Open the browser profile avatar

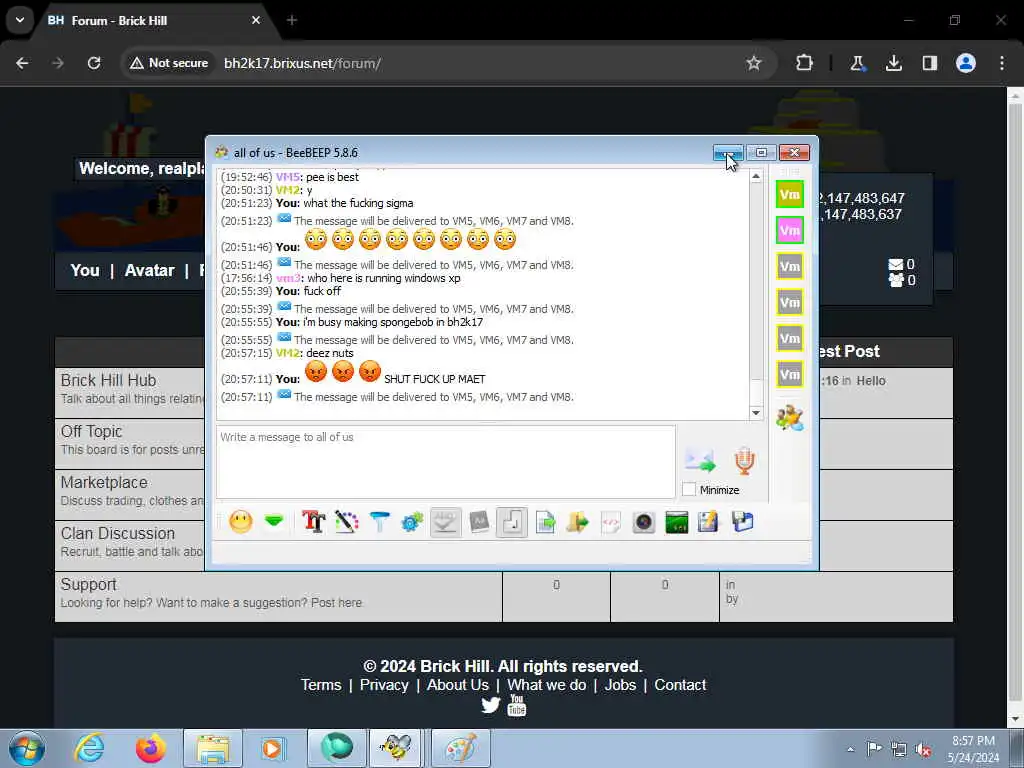point(966,63)
